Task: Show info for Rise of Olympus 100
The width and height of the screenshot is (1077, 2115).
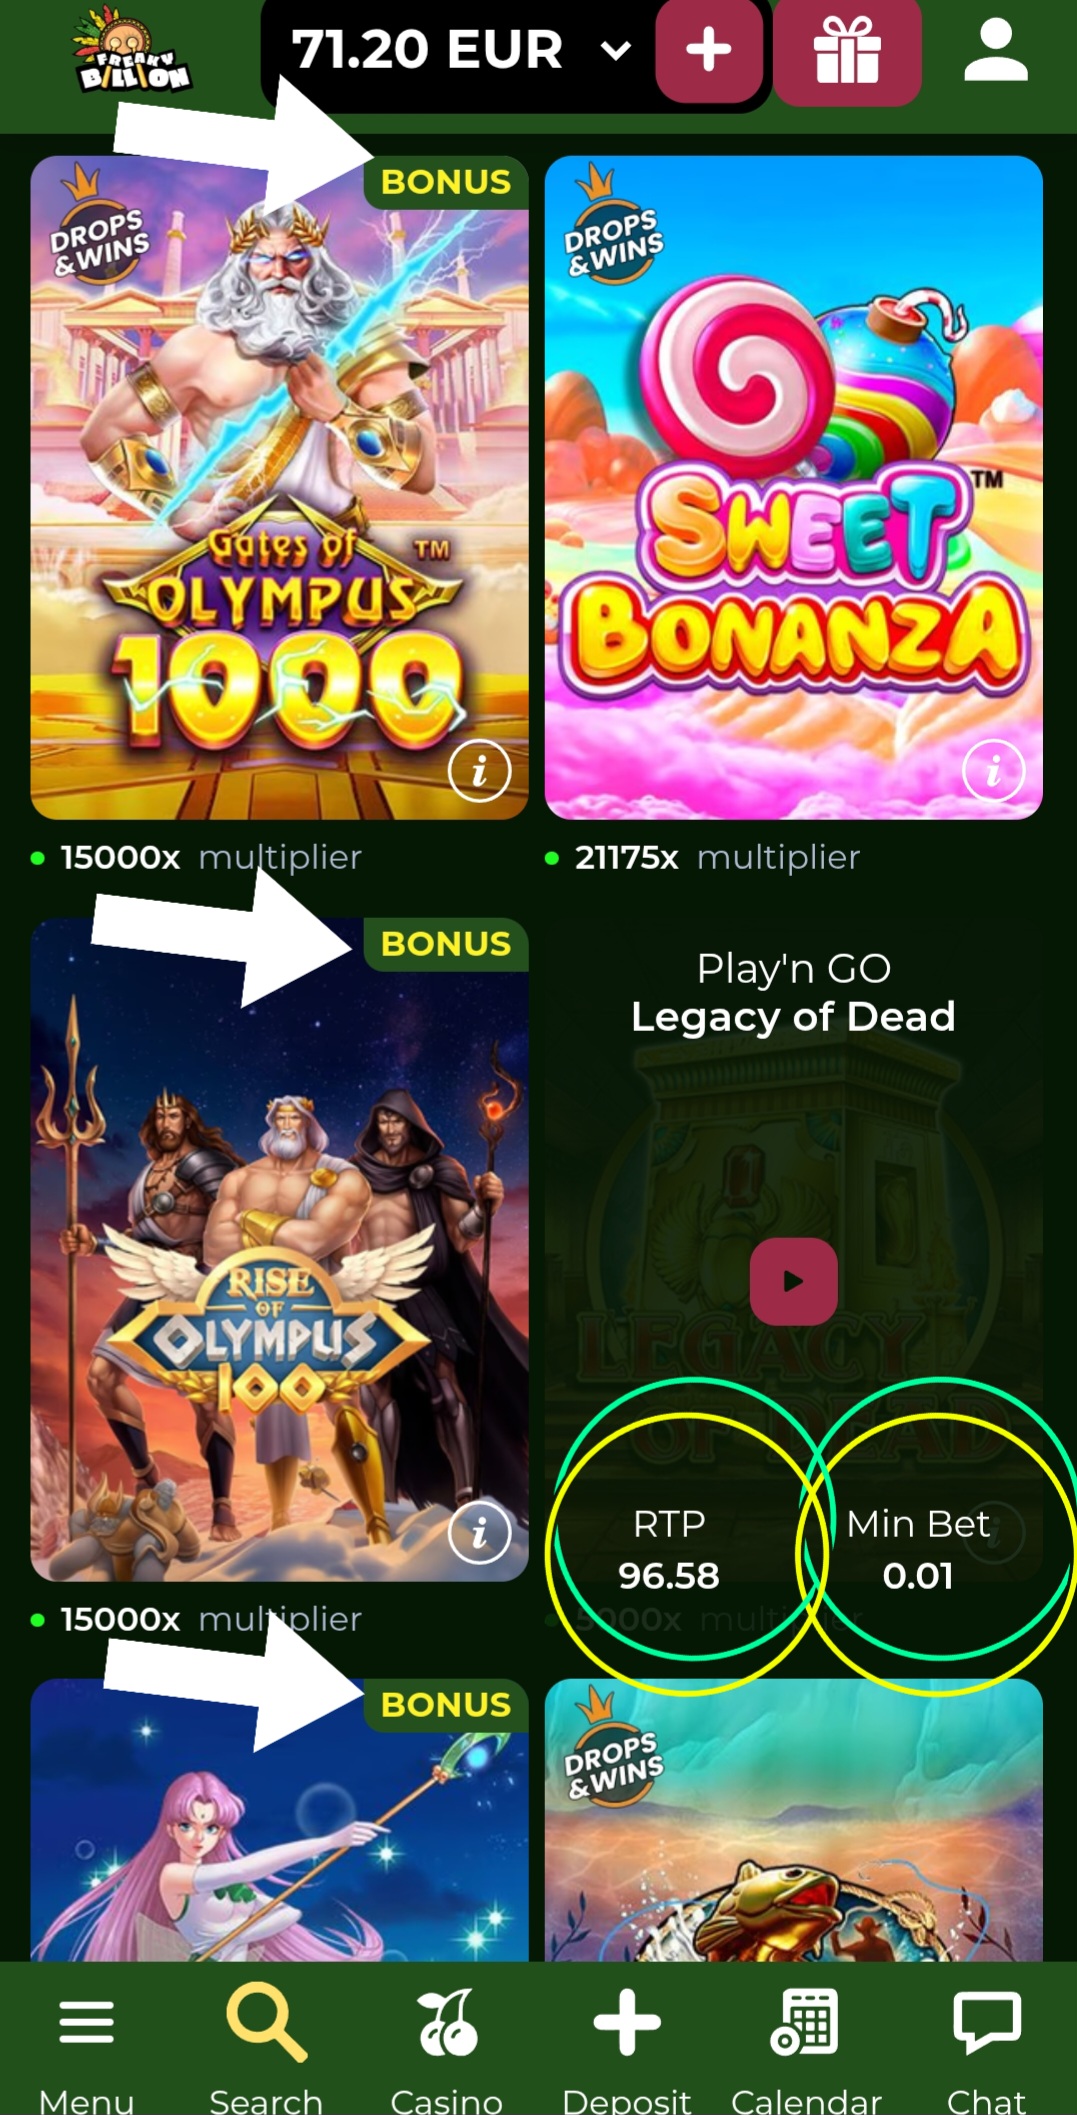Action: coord(480,1533)
